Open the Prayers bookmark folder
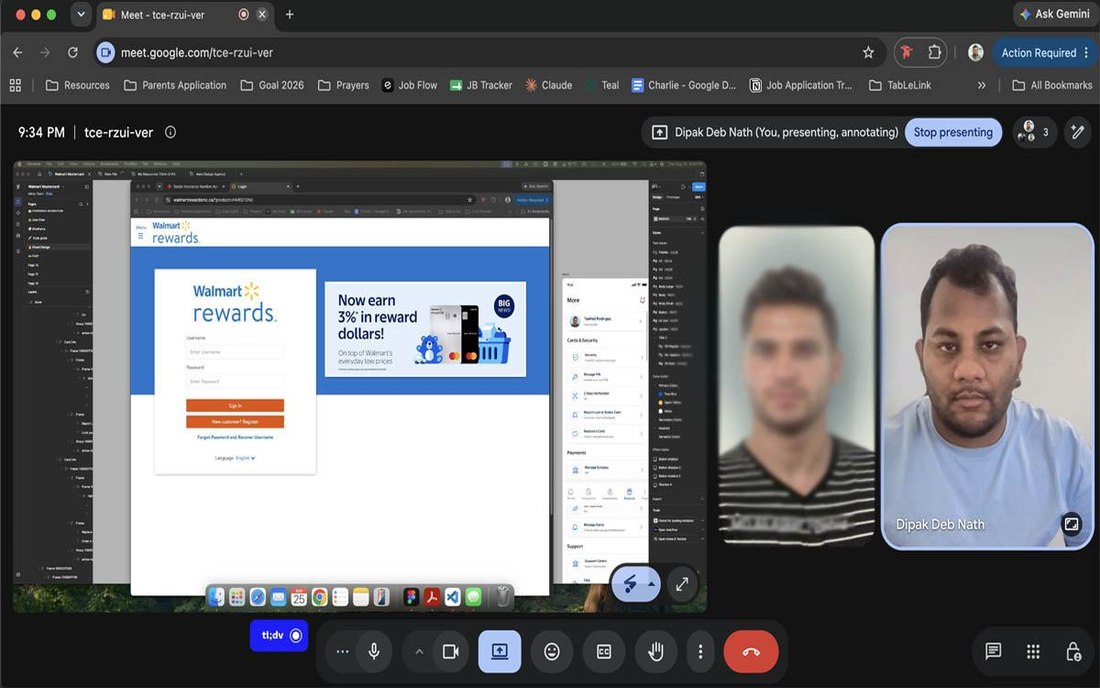This screenshot has height=688, width=1100. tap(343, 86)
